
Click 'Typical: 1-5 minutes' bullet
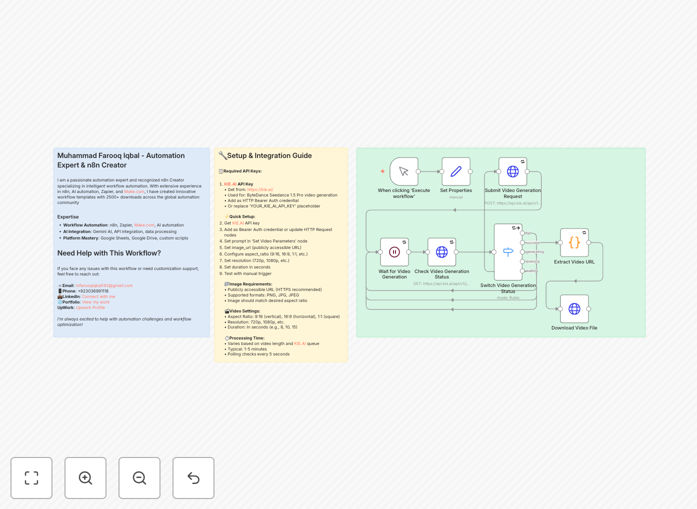[x=247, y=349]
